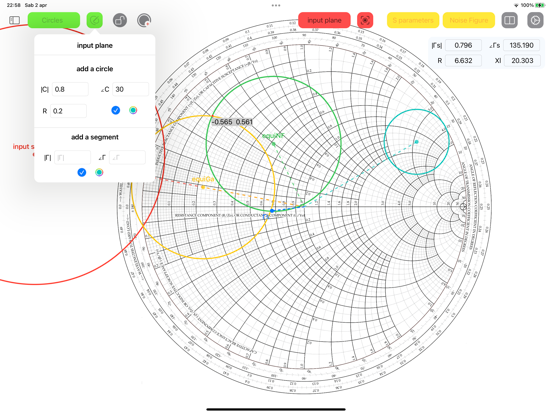Focus the segment |Γ| magnitude field
The height and width of the screenshot is (414, 552).
coord(72,158)
